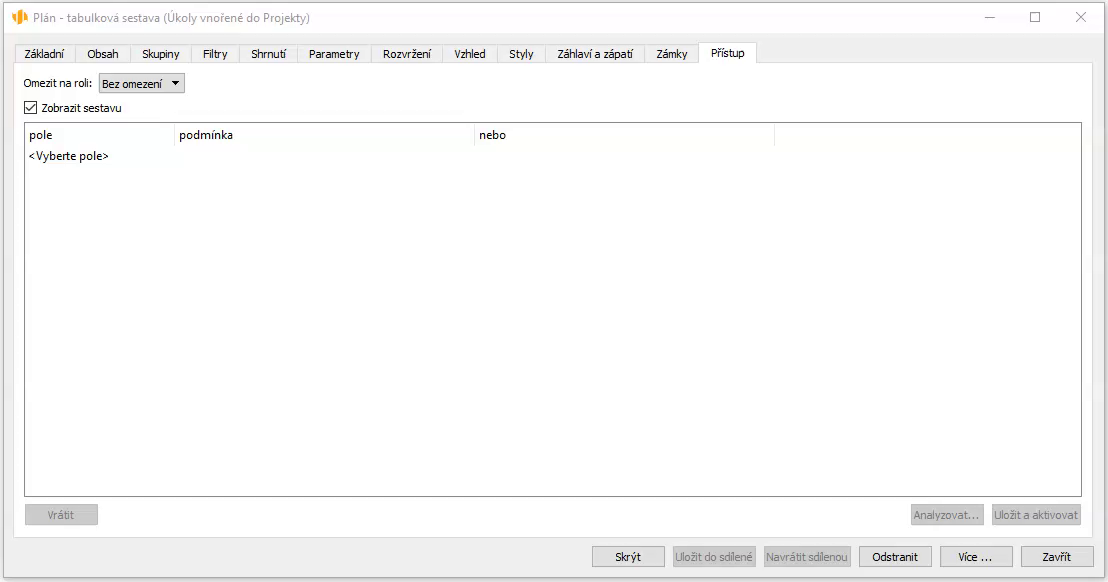
Task: Uncheck the Zobrazit sestavu checkbox
Action: click(x=30, y=108)
